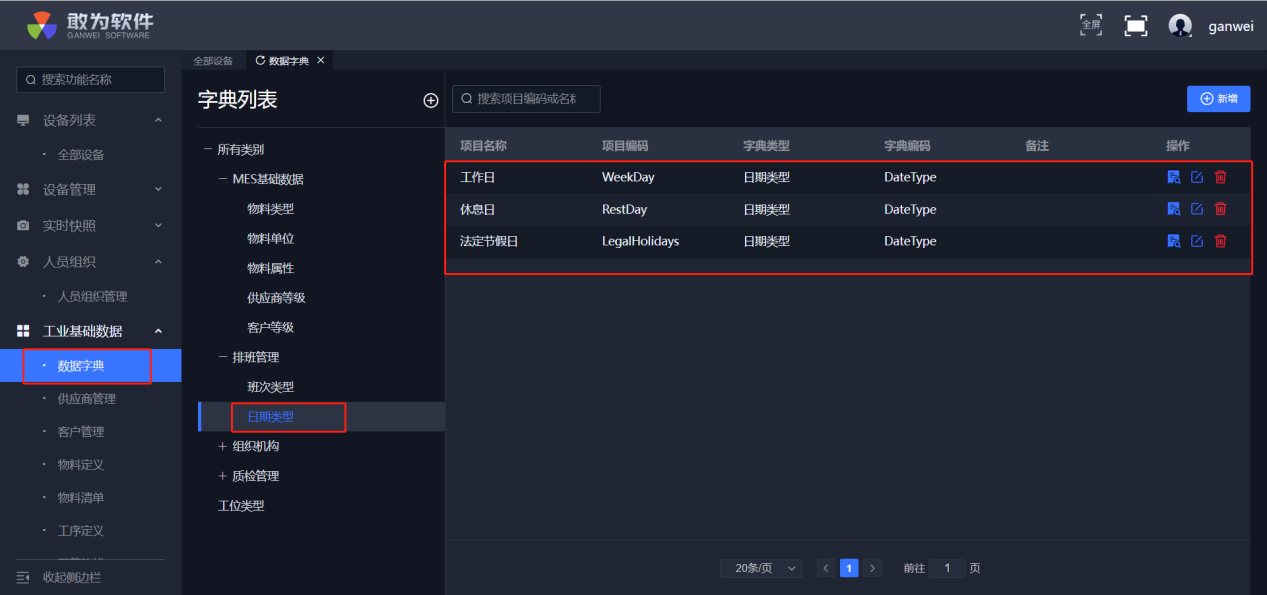Delete the 休息日 row
Screen dimensions: 1267x595
[x=1220, y=209]
